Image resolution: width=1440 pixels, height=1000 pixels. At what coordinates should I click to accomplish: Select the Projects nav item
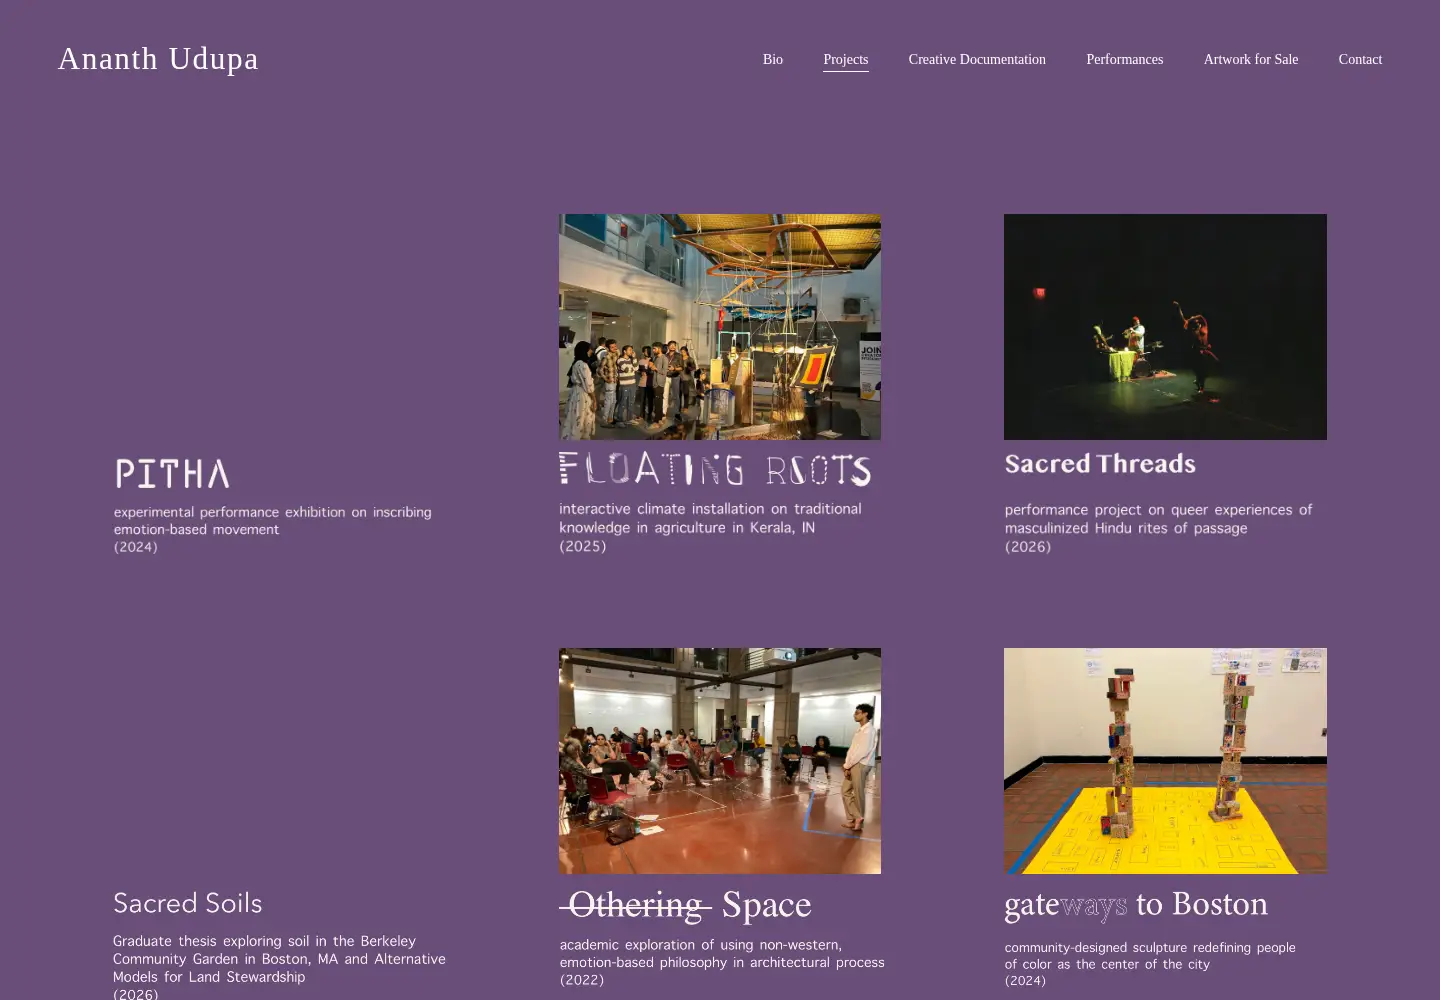(x=846, y=60)
